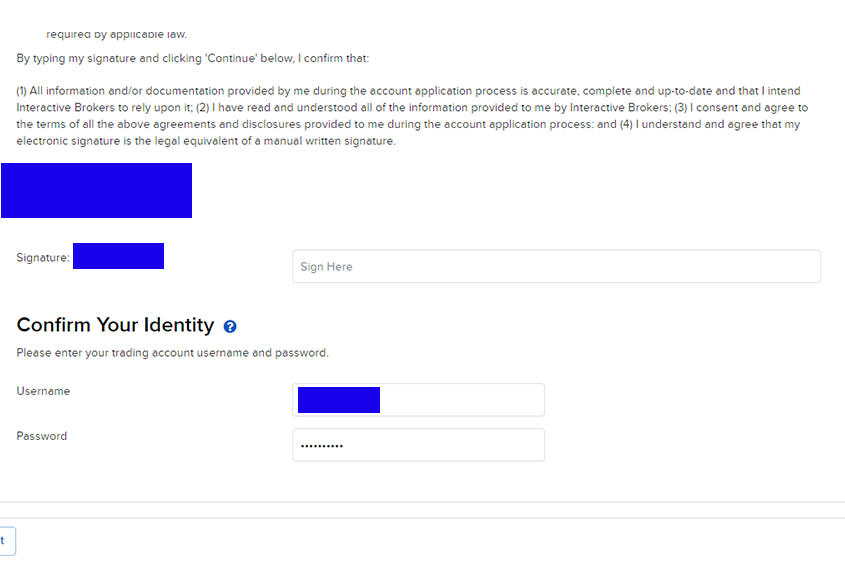Screen dimensions: 845x588
Task: Click the Confirm Your Identity heading
Action: point(115,325)
